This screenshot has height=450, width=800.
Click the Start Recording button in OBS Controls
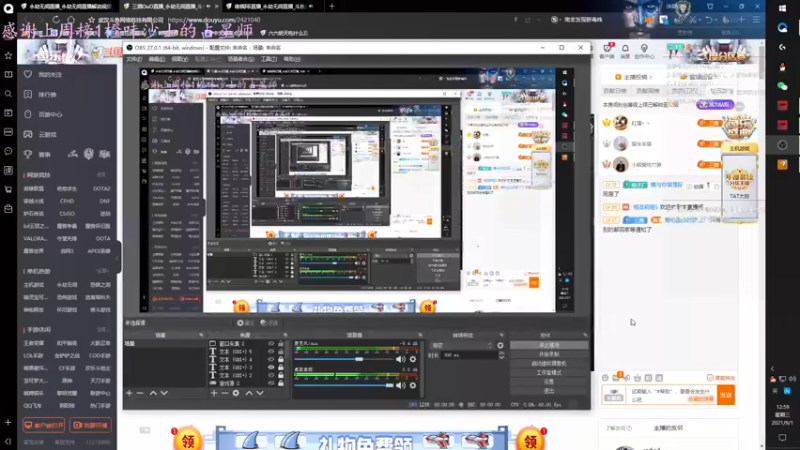point(549,355)
